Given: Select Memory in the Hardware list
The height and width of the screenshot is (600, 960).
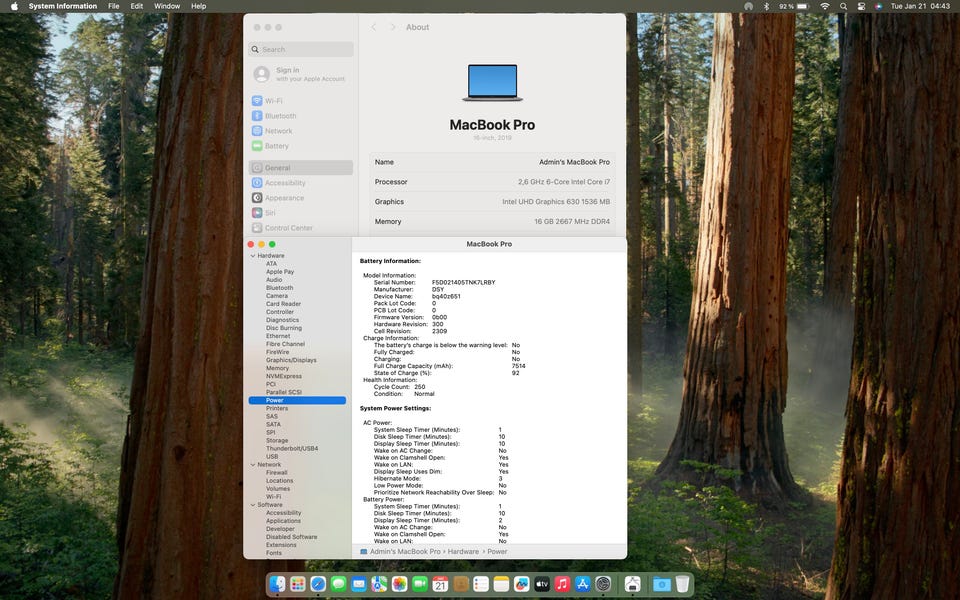Looking at the screenshot, I should pyautogui.click(x=277, y=368).
